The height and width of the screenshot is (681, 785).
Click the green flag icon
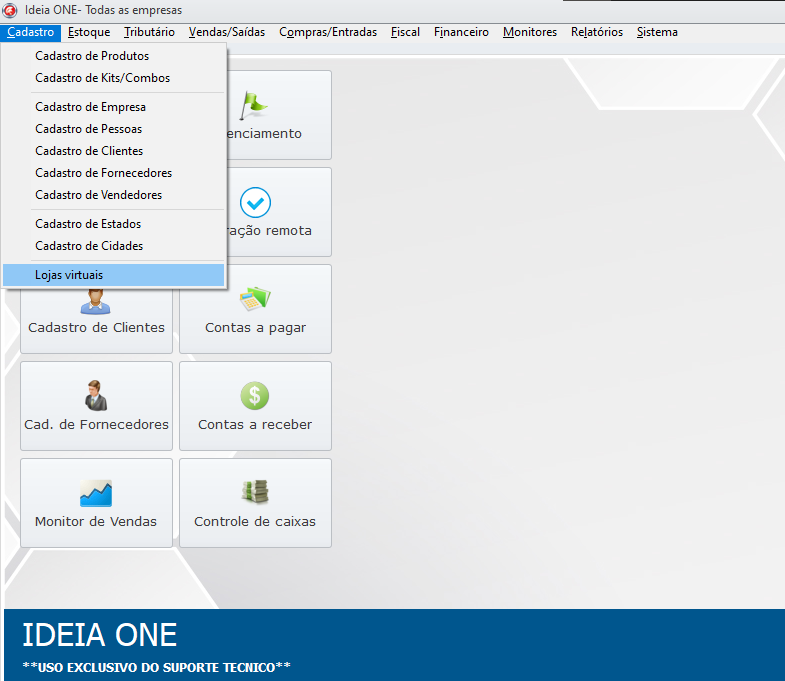click(x=255, y=103)
